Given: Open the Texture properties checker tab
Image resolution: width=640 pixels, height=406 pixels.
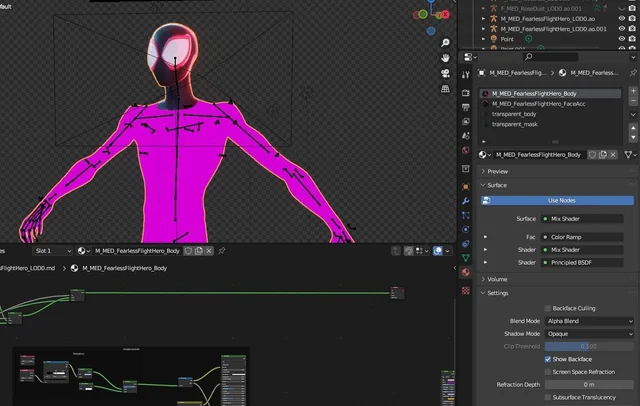Looking at the screenshot, I should pos(466,291).
